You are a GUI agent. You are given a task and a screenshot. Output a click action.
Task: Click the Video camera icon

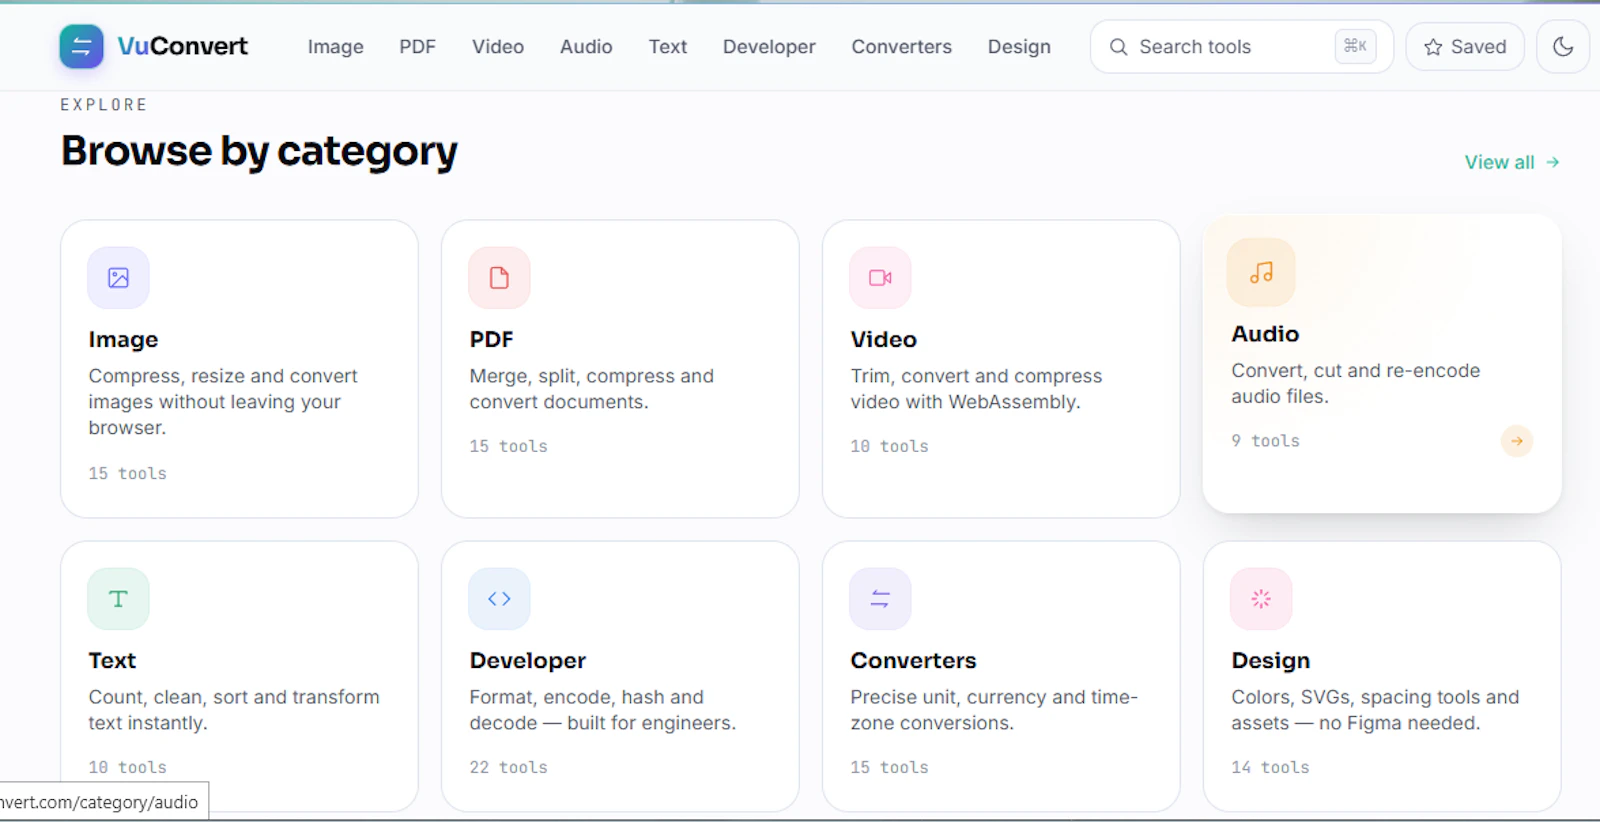tap(880, 278)
